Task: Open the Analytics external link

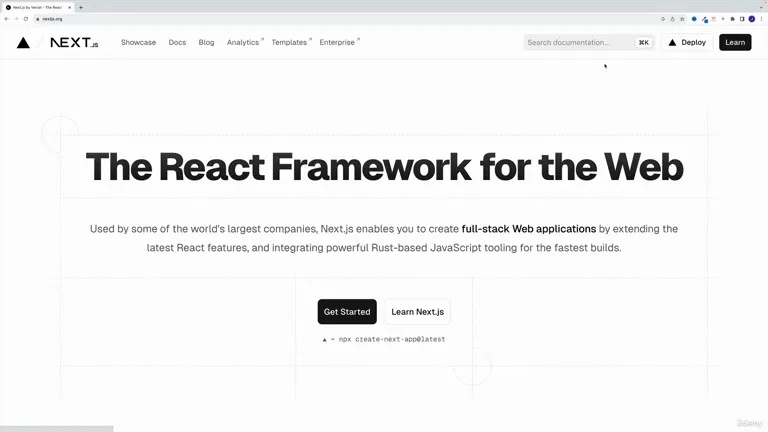Action: click(x=245, y=43)
